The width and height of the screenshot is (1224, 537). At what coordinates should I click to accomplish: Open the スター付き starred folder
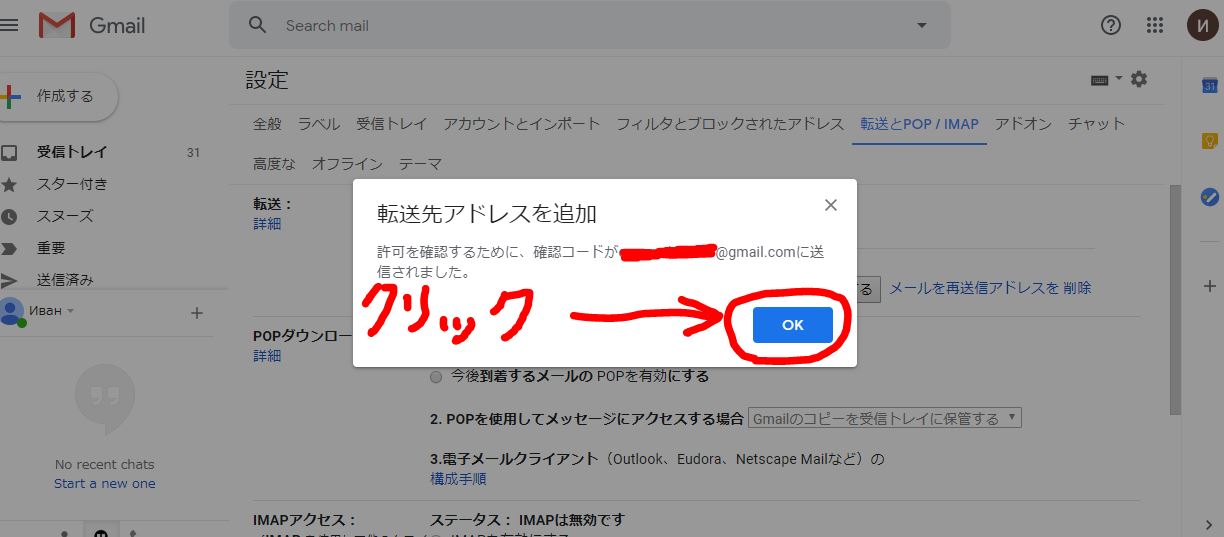pos(72,184)
